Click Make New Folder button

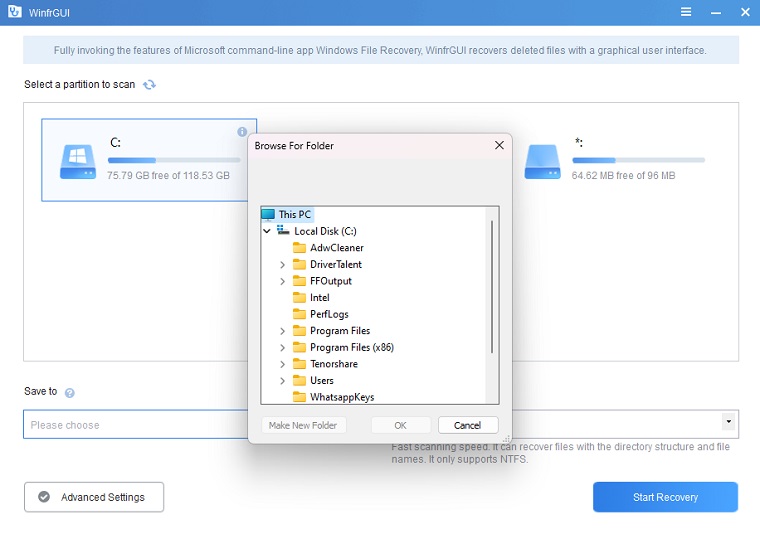(303, 425)
